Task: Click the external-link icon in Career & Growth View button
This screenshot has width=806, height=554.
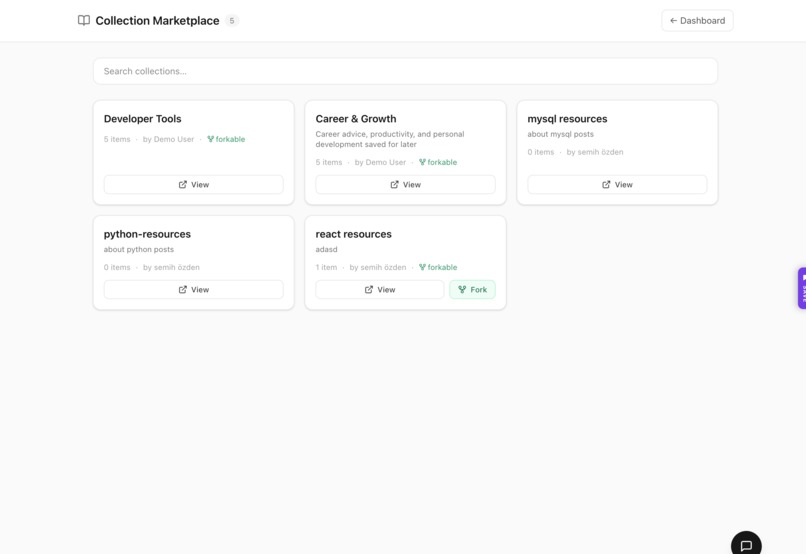Action: pyautogui.click(x=394, y=184)
